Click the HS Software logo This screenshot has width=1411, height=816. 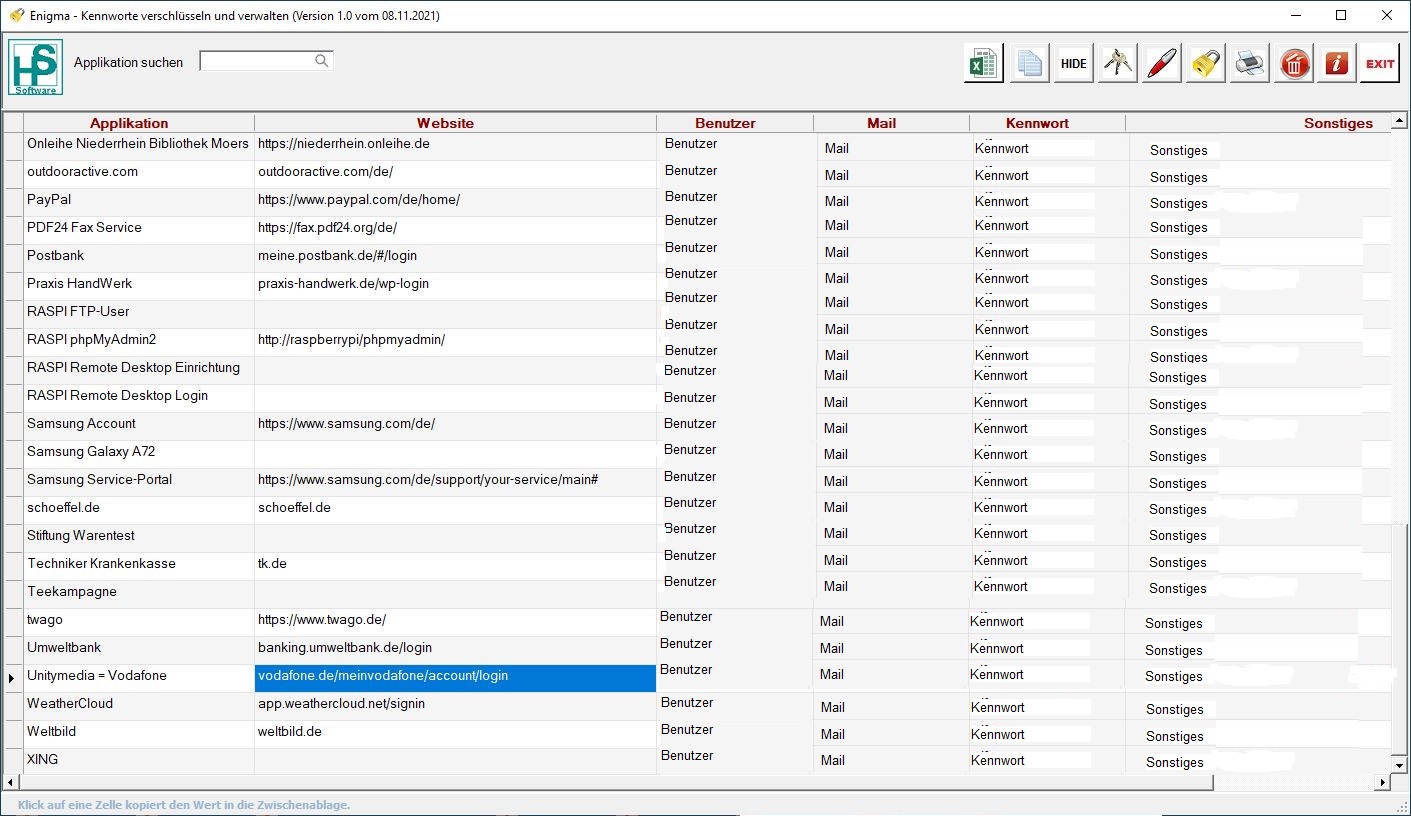point(36,67)
